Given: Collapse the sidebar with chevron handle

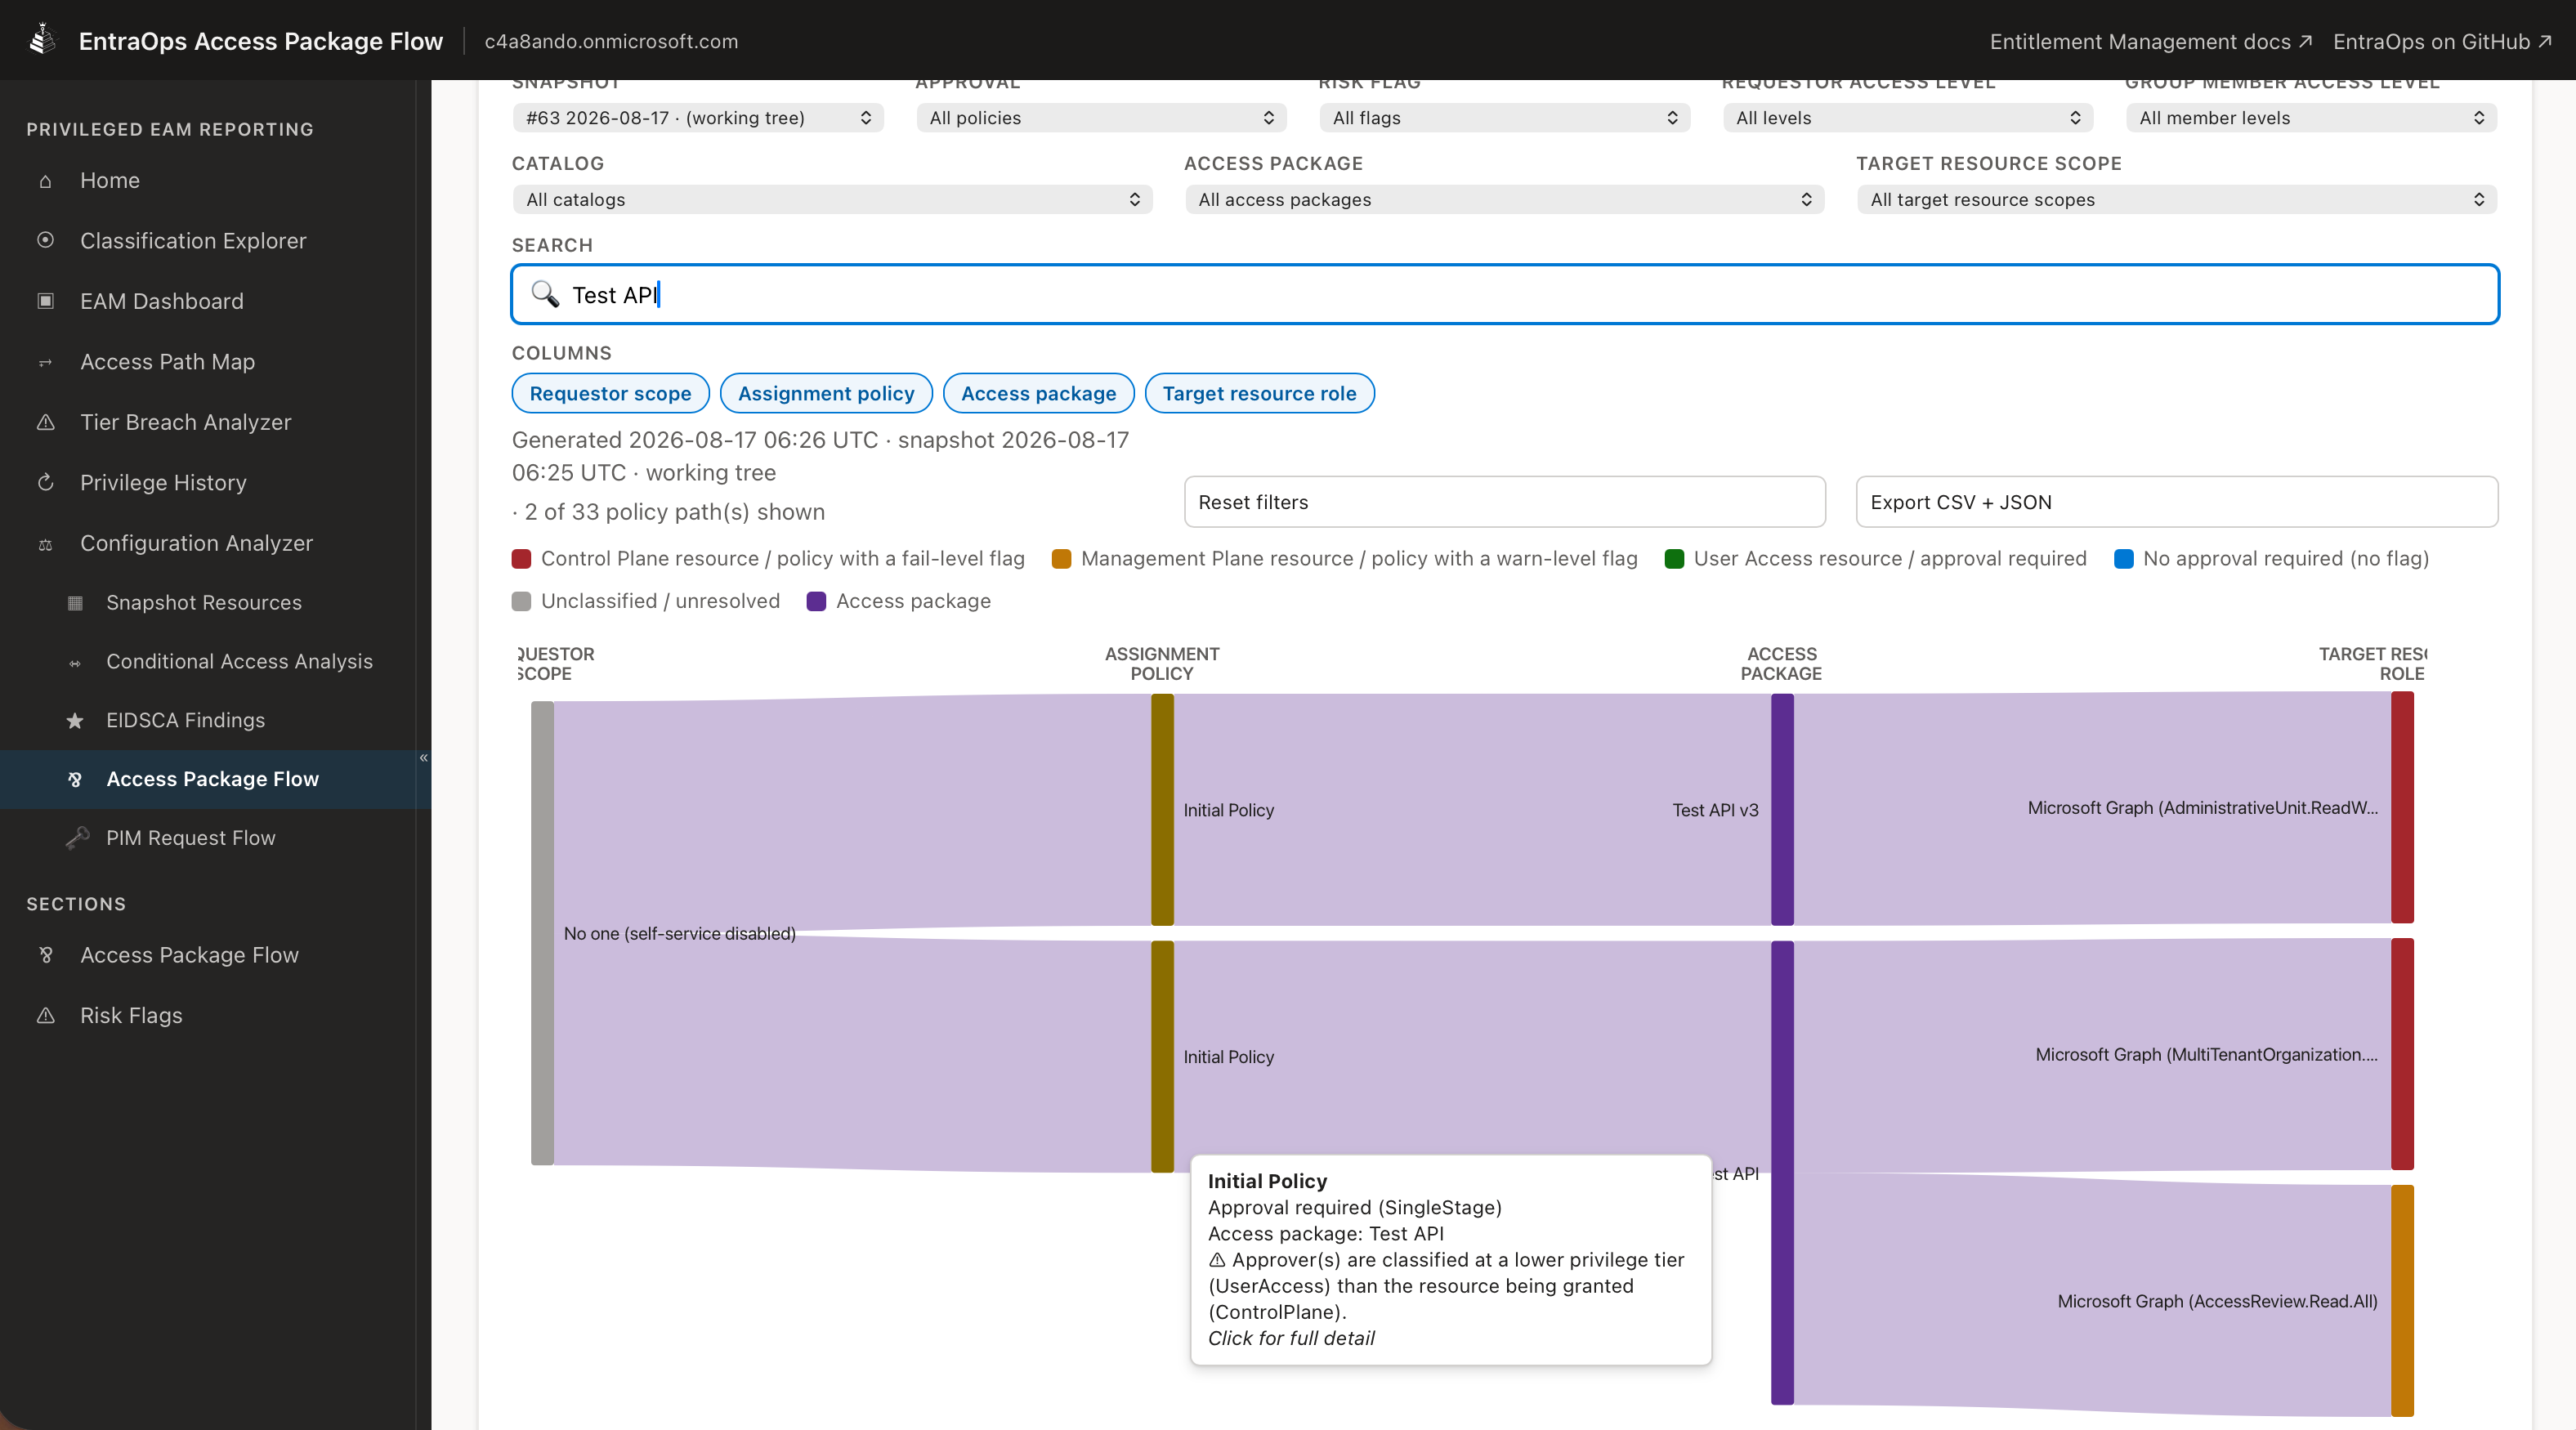Looking at the screenshot, I should coord(424,758).
